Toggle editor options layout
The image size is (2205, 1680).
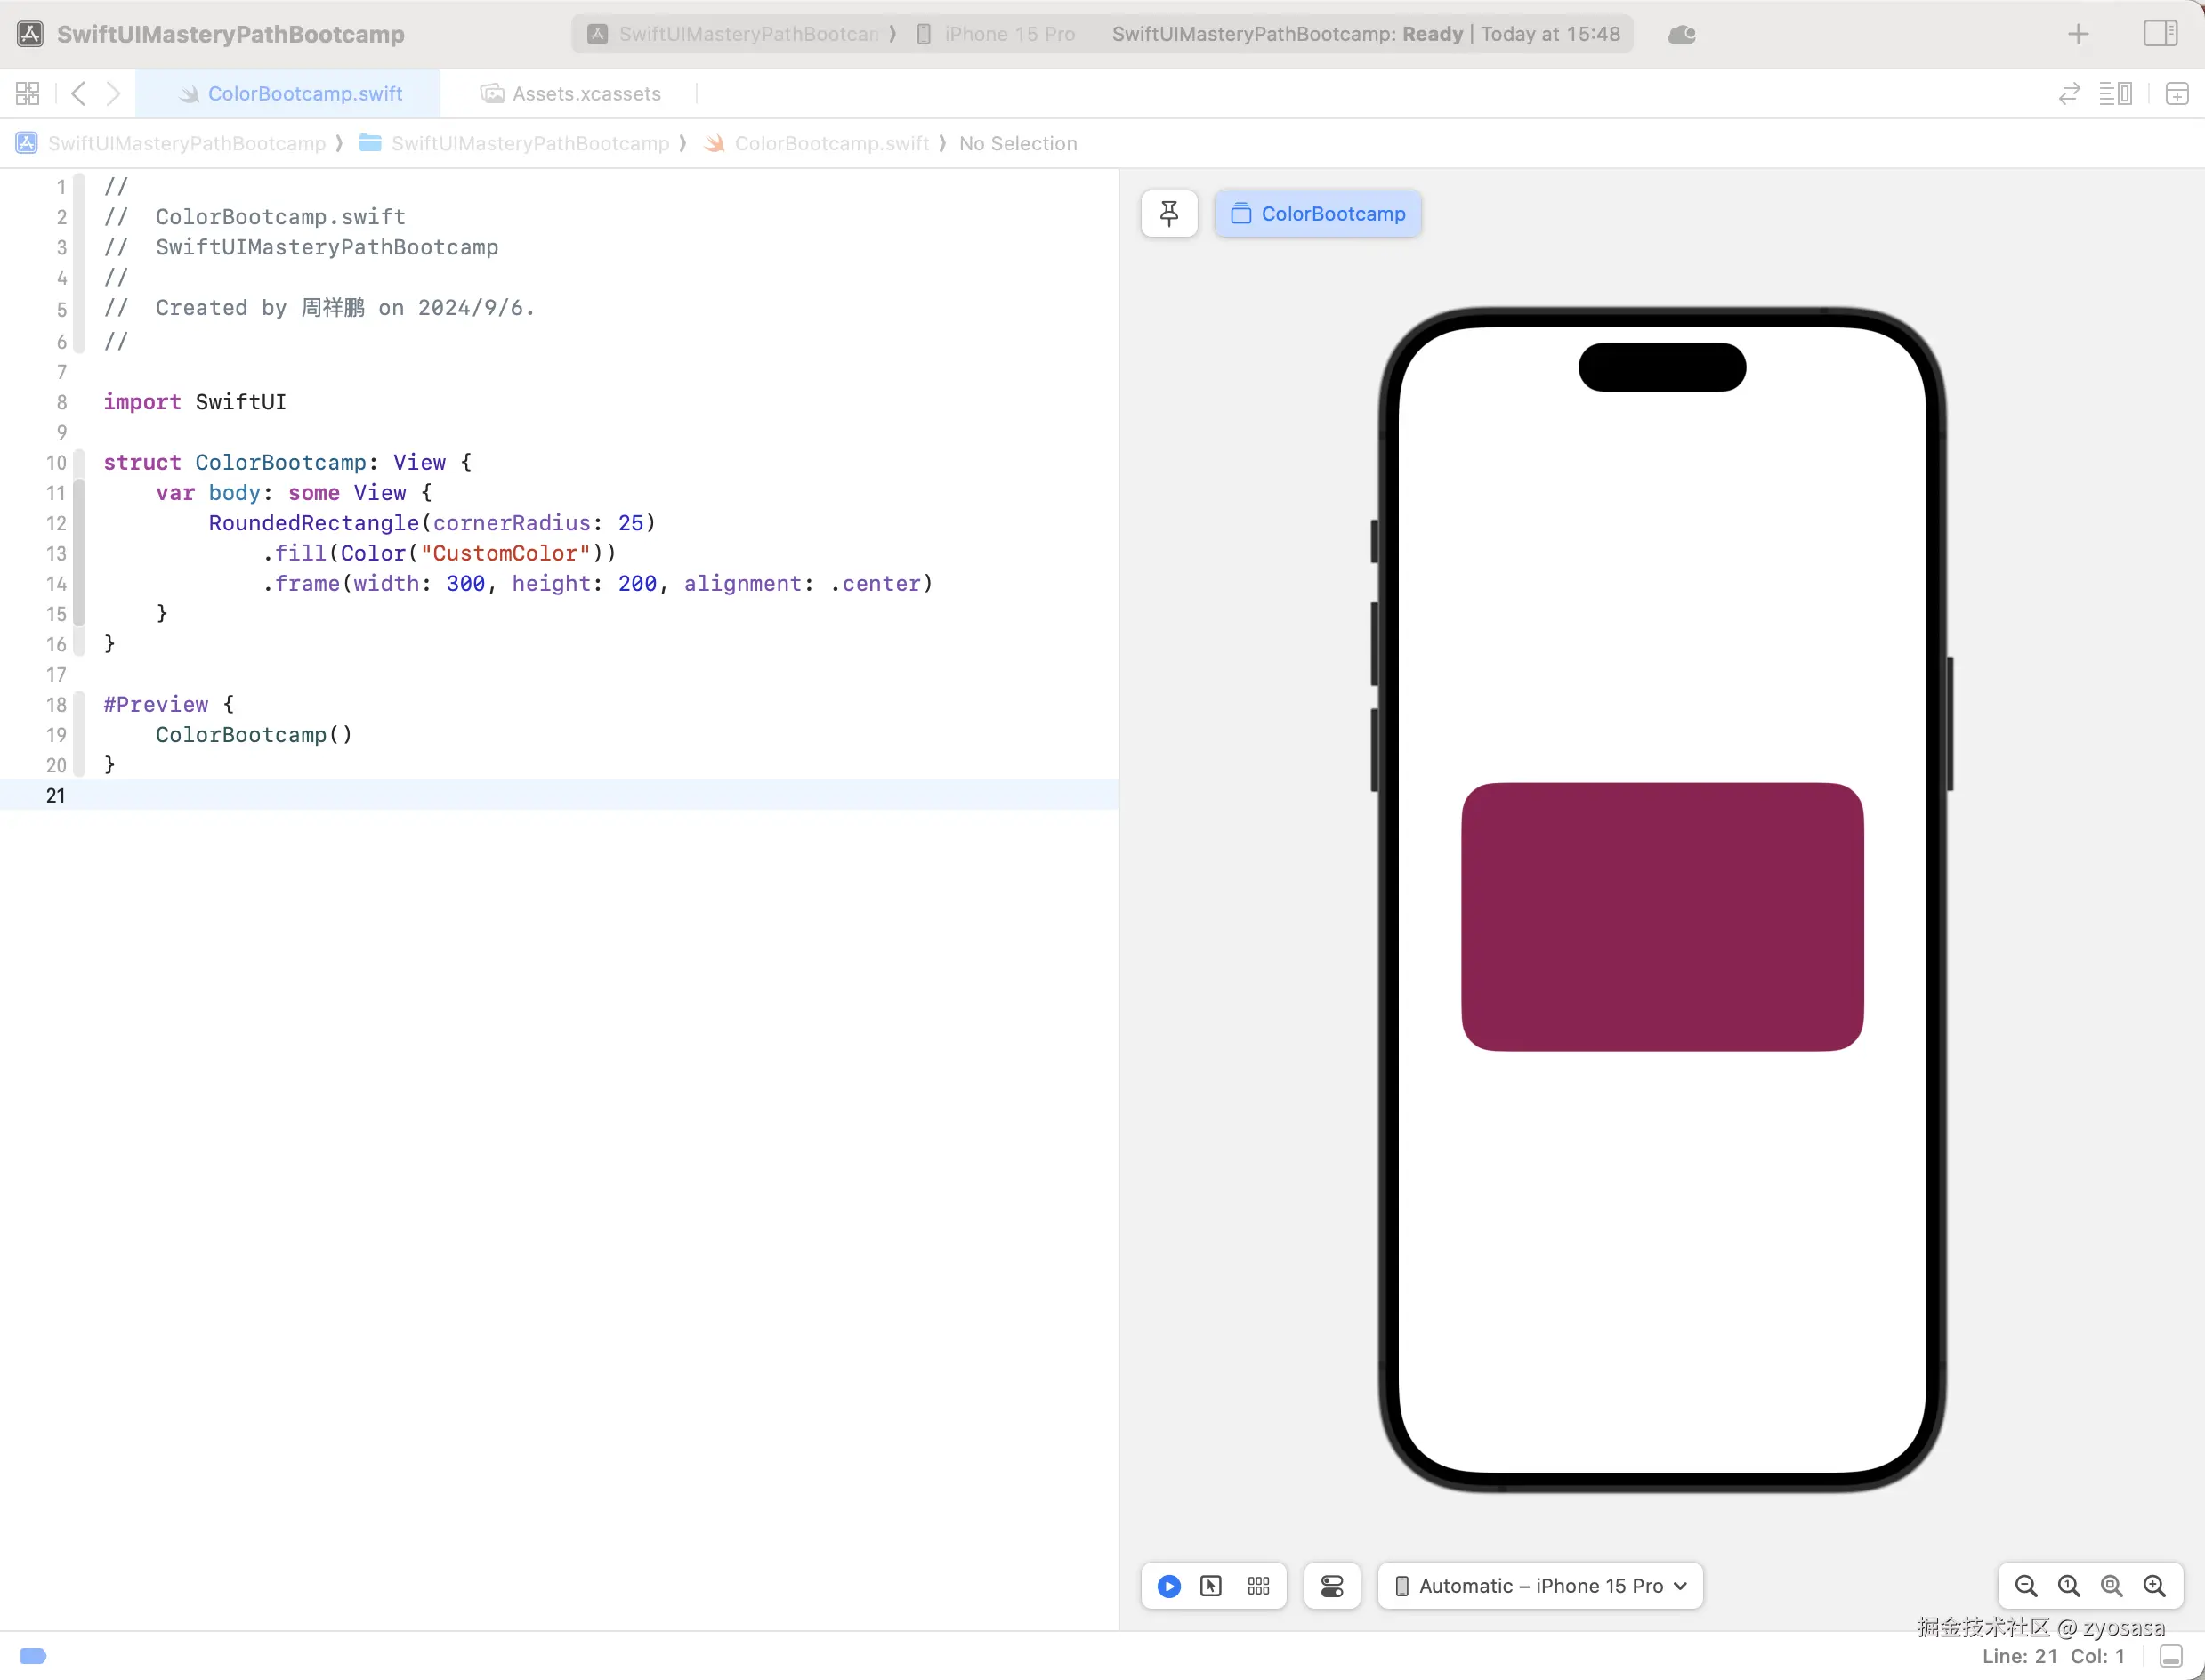2115,94
